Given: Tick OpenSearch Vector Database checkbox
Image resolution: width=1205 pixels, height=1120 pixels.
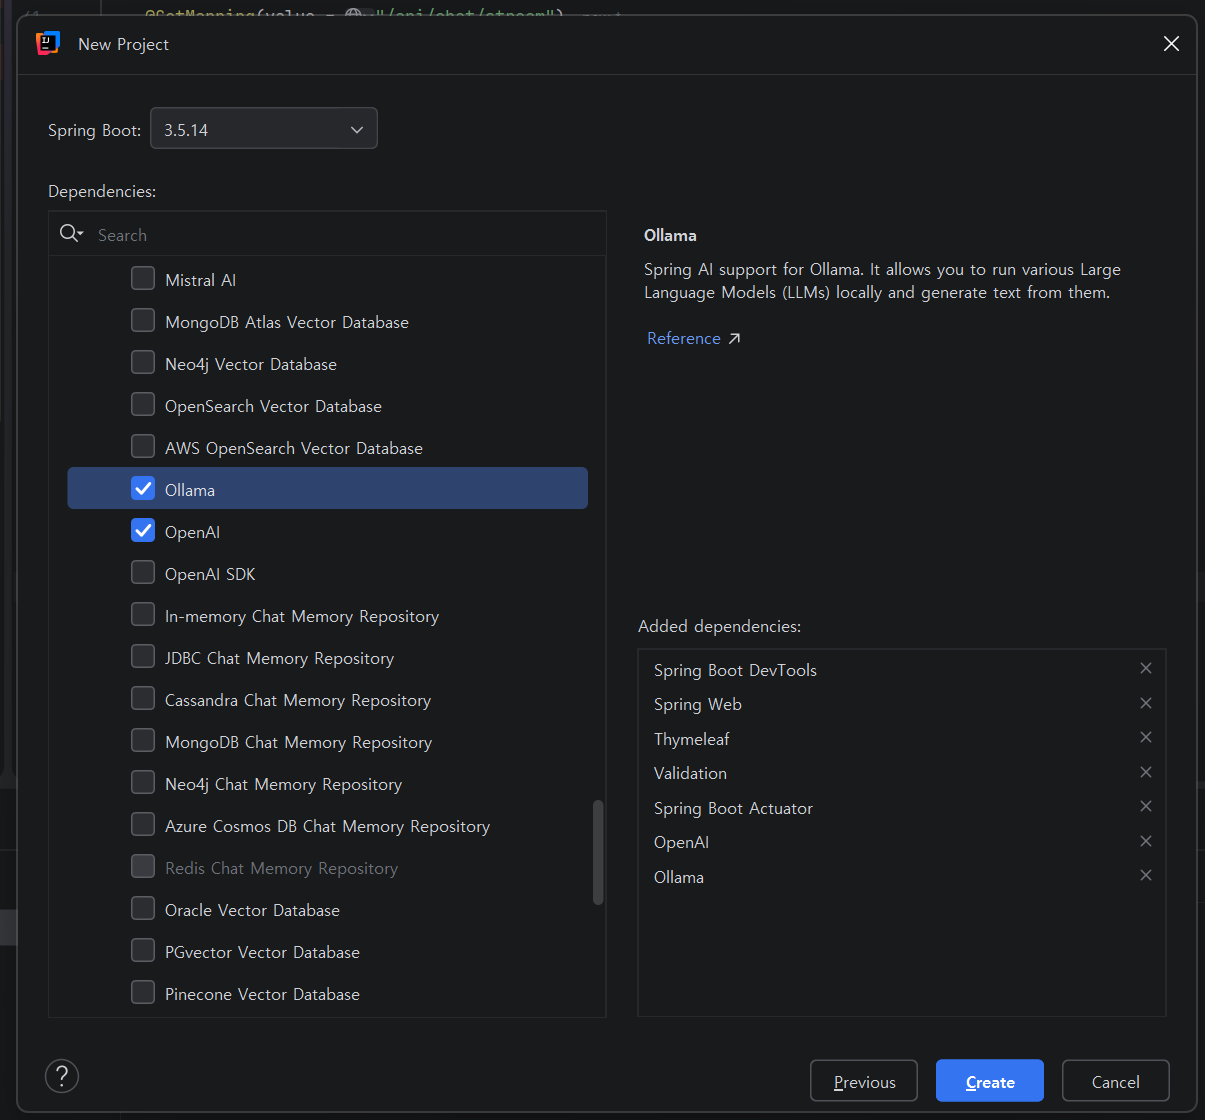Looking at the screenshot, I should pyautogui.click(x=143, y=404).
